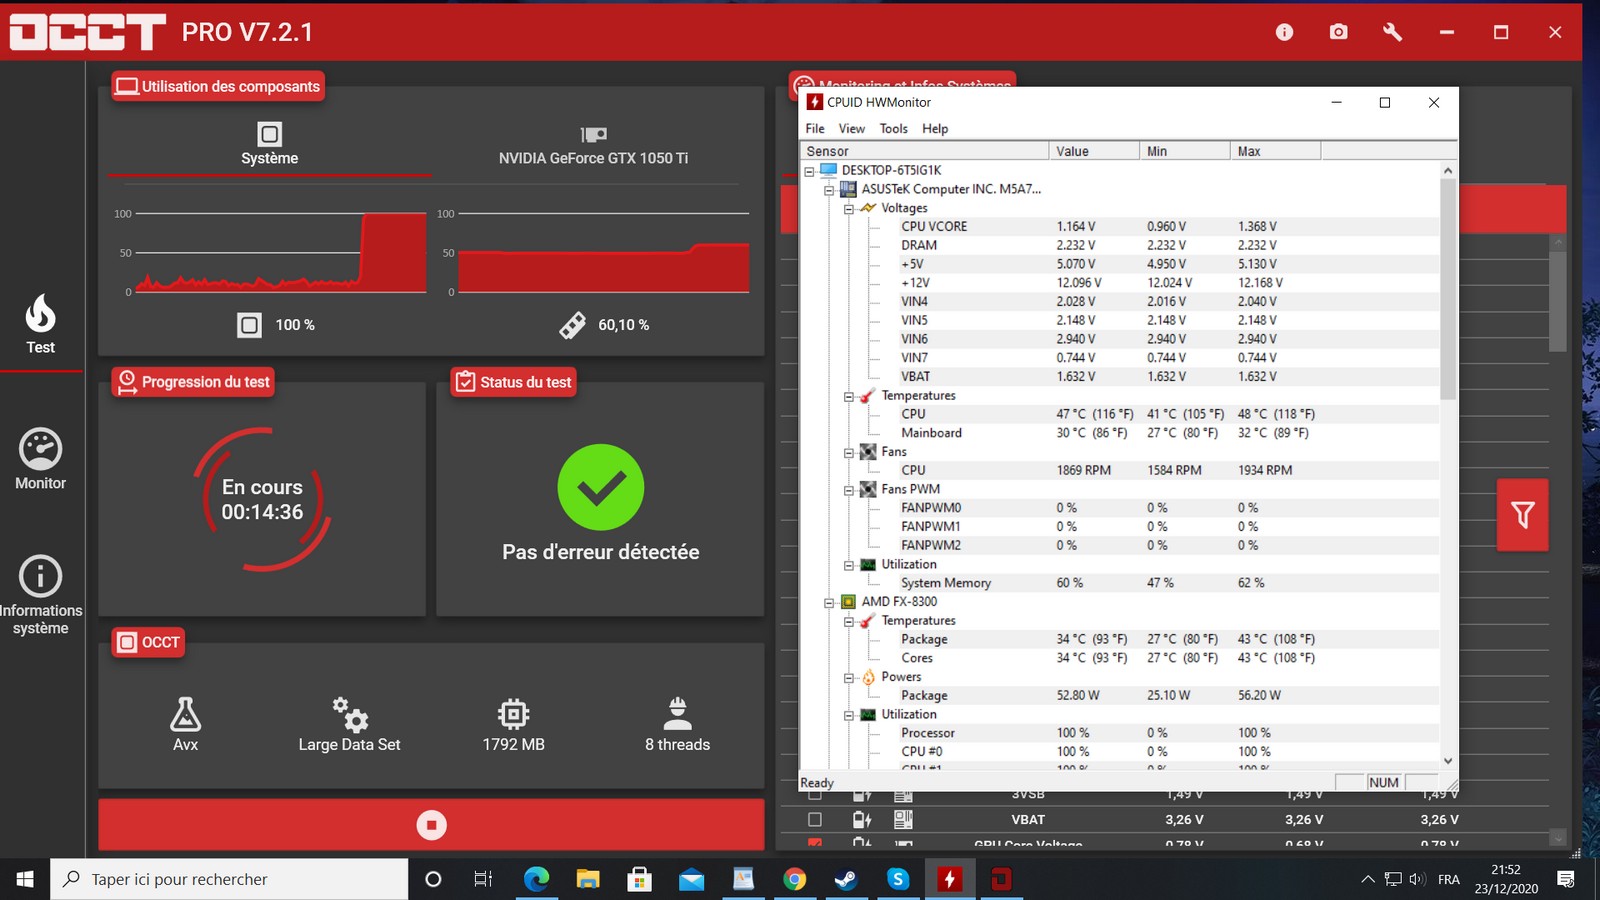Click the Avx instruction set flask icon
1600x900 pixels.
[185, 715]
